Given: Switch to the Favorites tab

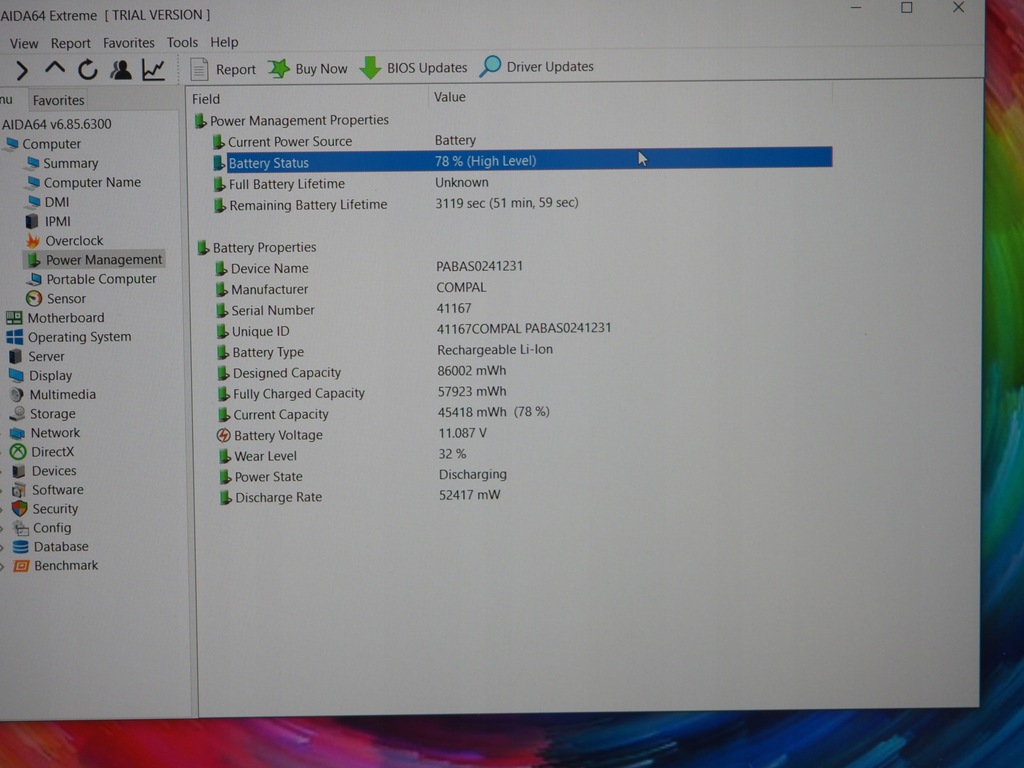Looking at the screenshot, I should pos(58,100).
